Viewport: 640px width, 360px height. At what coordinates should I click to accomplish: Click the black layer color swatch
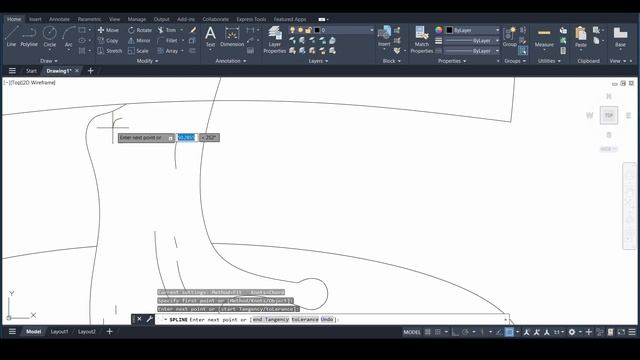coord(317,30)
